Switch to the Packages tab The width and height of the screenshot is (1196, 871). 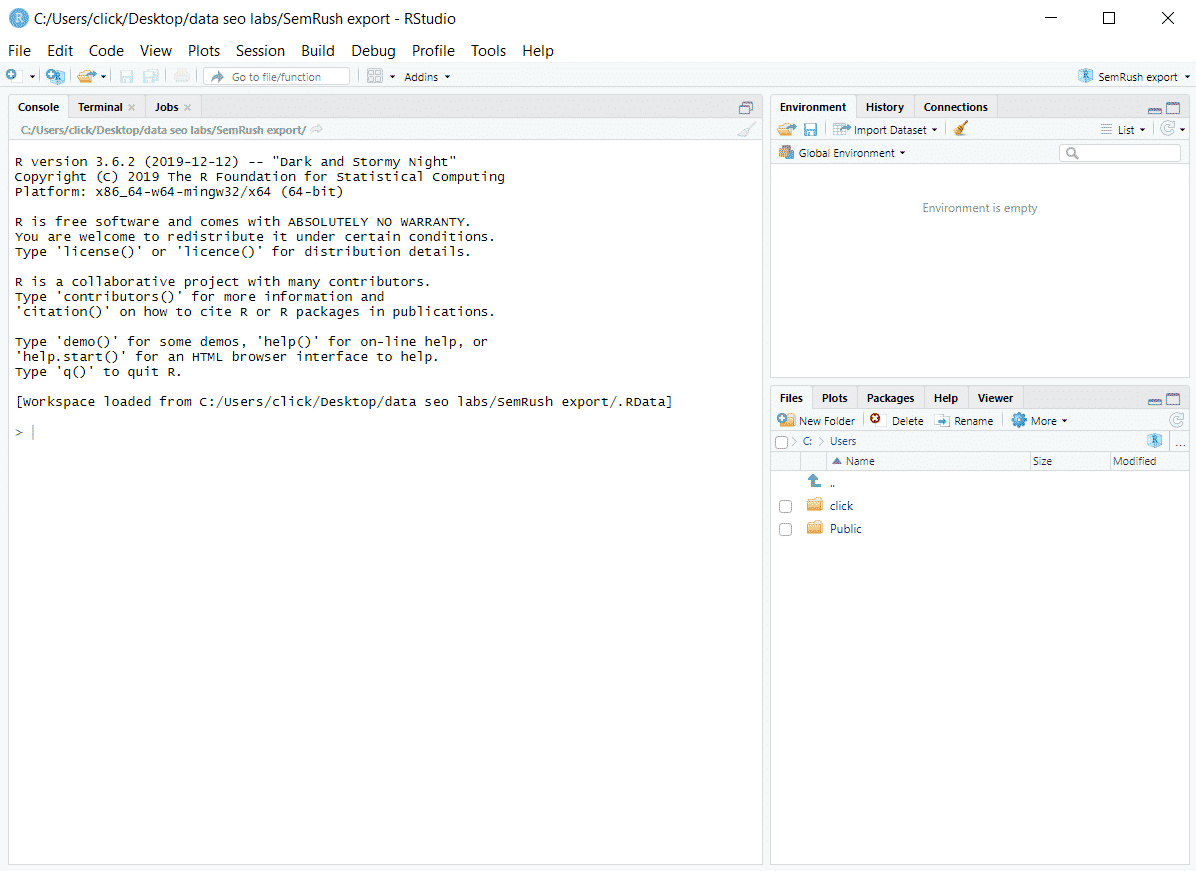click(x=890, y=397)
